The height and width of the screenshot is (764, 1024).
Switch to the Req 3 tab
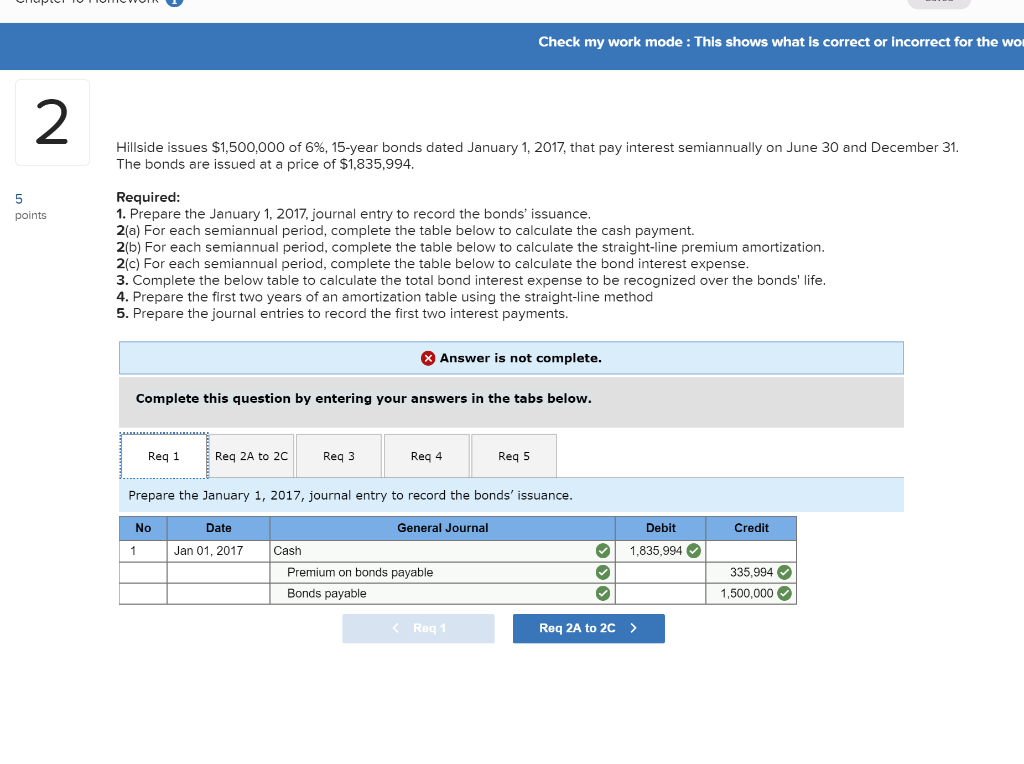click(x=339, y=456)
